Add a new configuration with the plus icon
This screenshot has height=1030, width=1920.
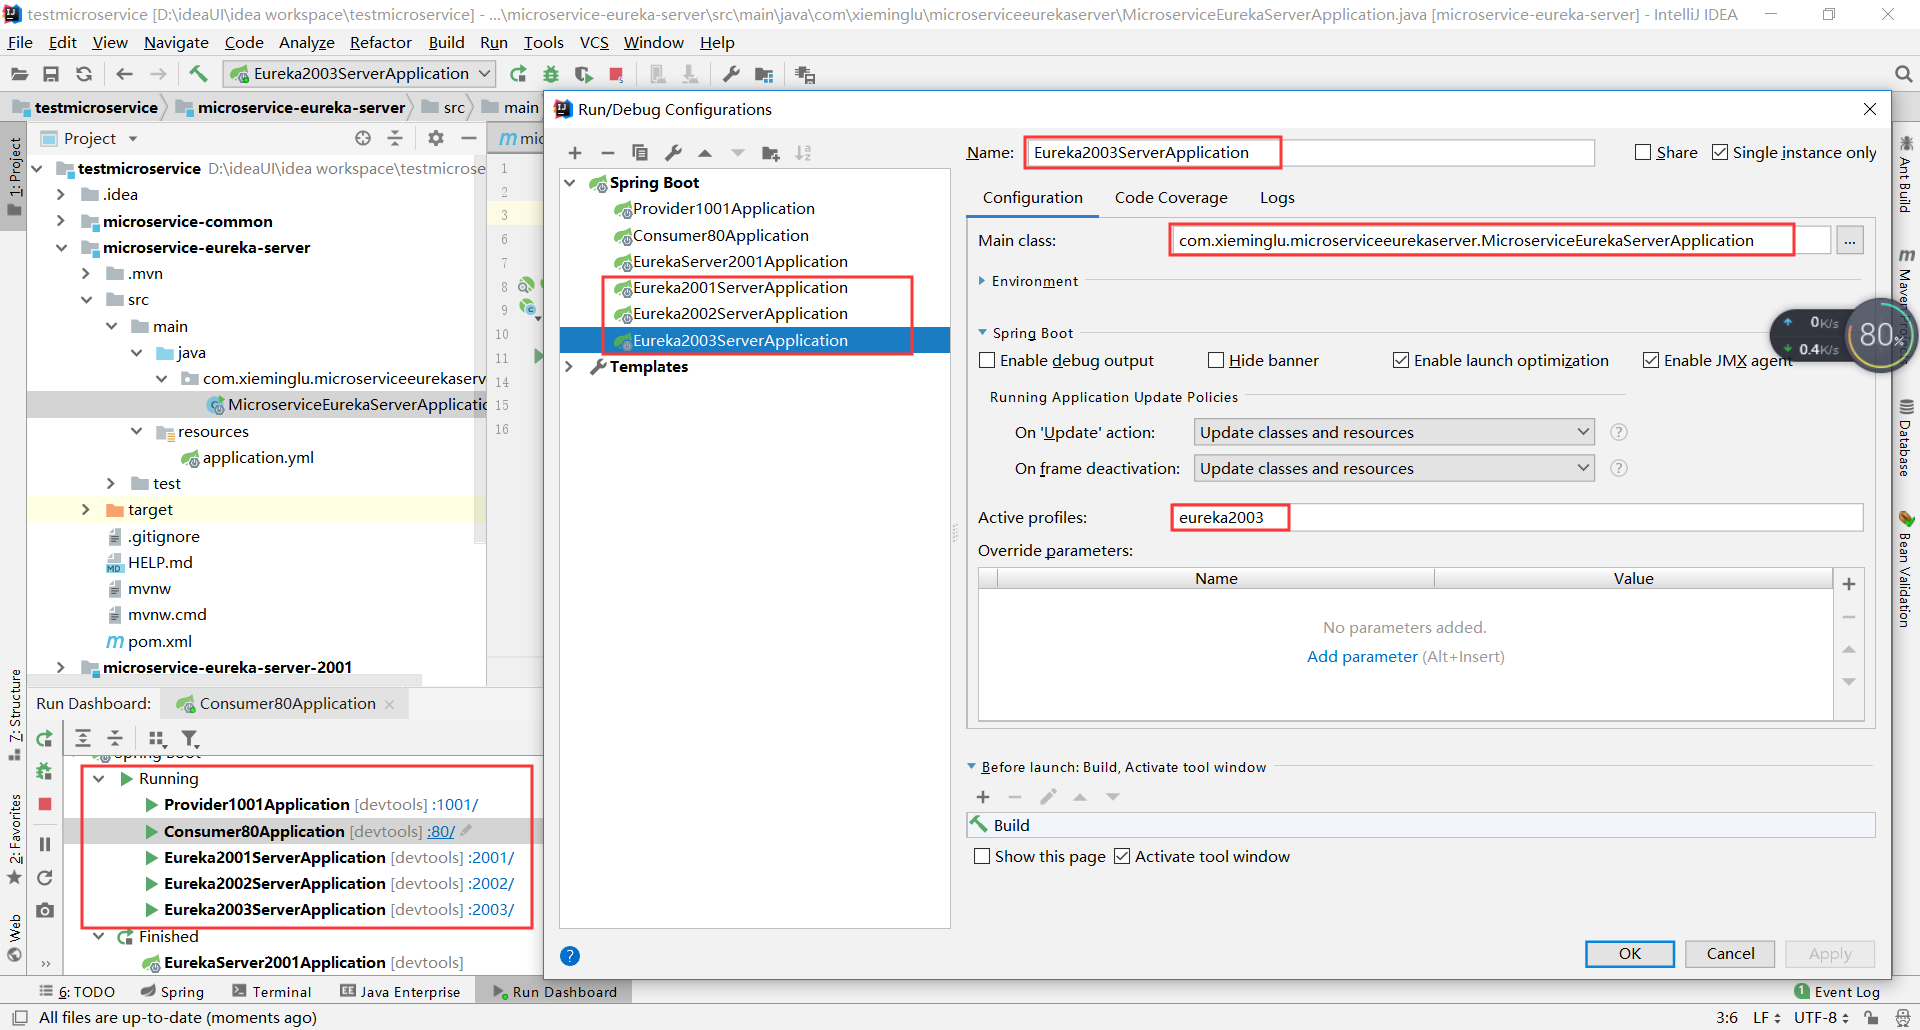(x=575, y=153)
